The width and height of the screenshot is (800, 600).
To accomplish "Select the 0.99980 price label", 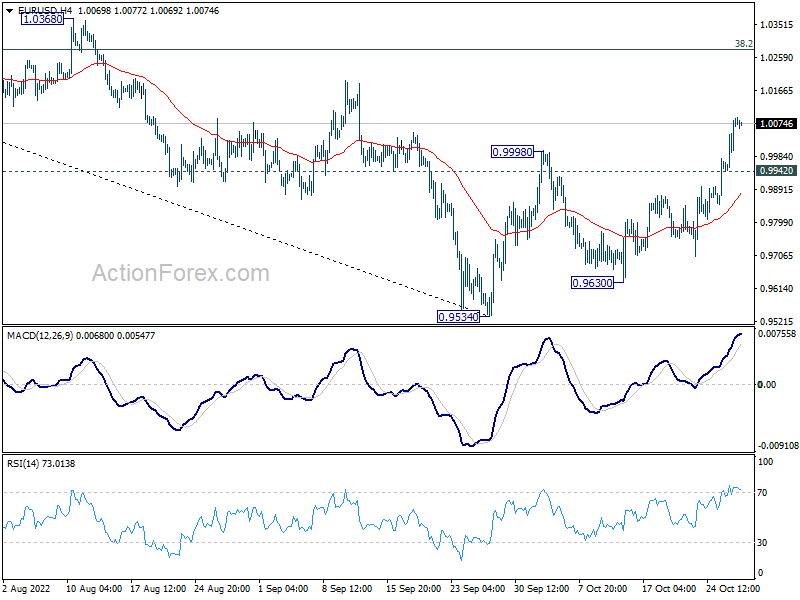I will point(512,152).
